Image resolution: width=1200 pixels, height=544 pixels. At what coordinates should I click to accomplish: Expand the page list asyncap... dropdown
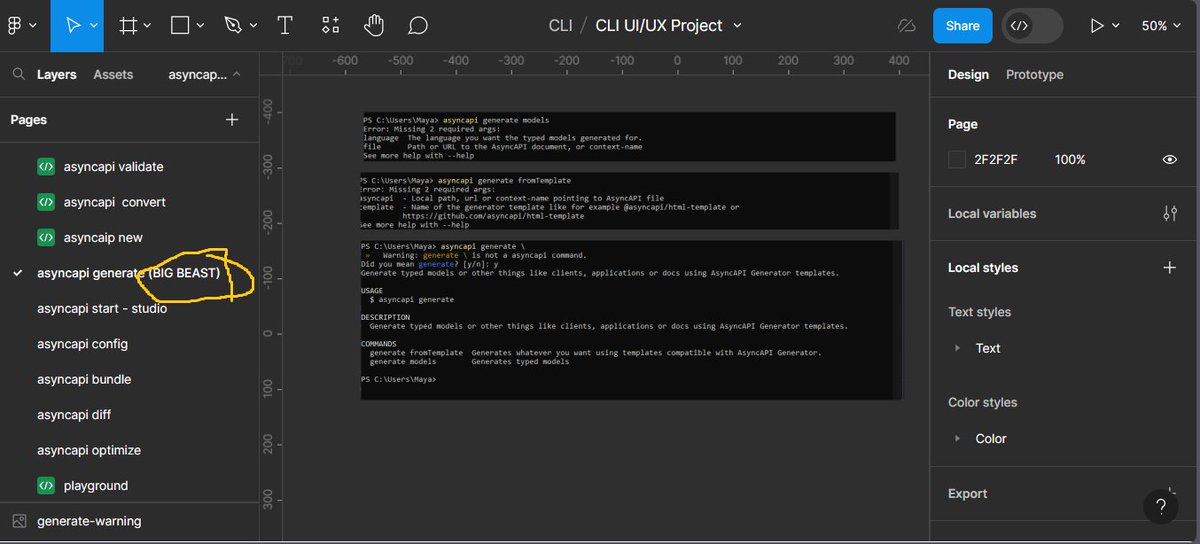204,75
